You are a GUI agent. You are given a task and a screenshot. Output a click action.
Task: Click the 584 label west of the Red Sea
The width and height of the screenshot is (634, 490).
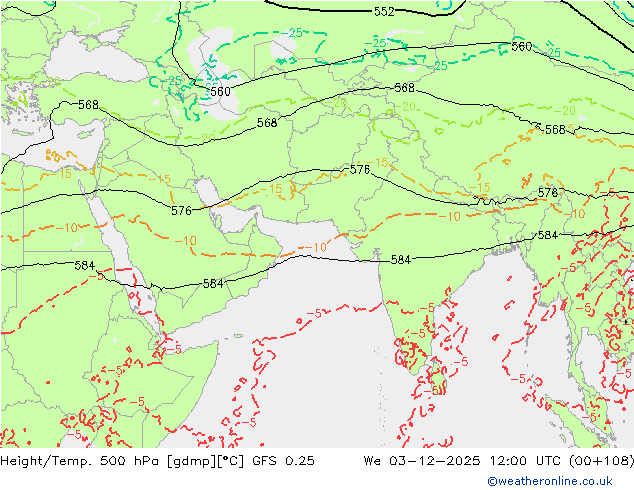tap(85, 266)
